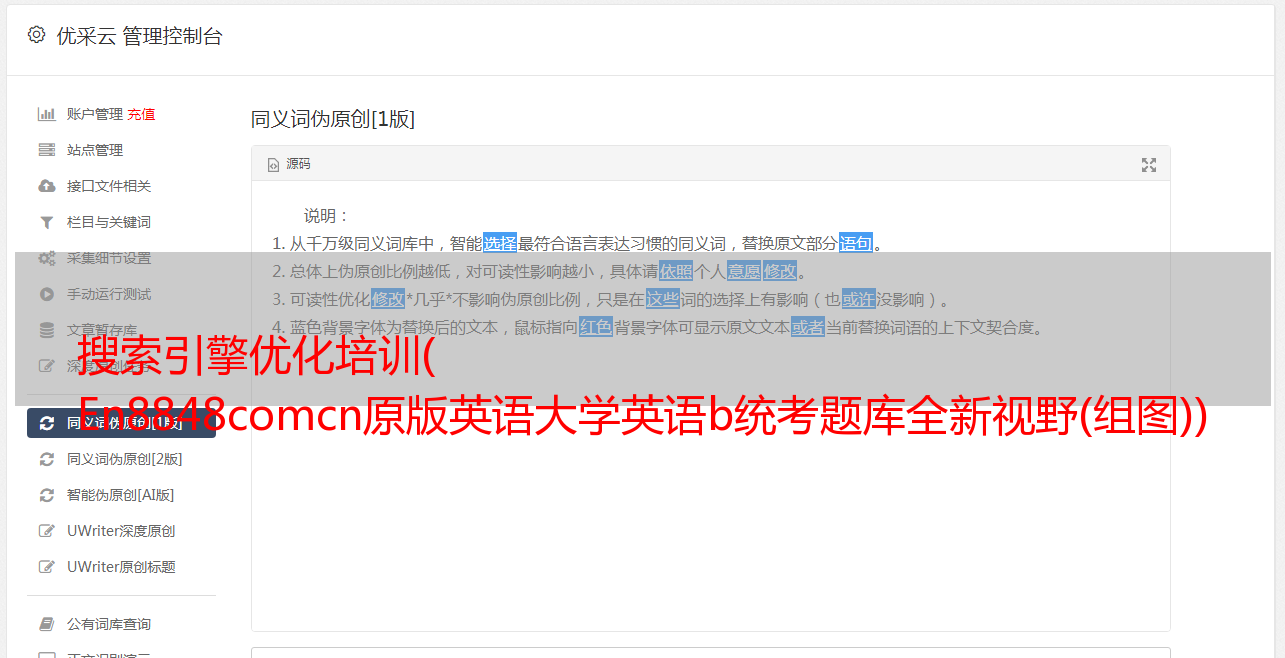
Task: Click the refresh icon beside 智能伪原创[AI版]
Action: (x=46, y=495)
